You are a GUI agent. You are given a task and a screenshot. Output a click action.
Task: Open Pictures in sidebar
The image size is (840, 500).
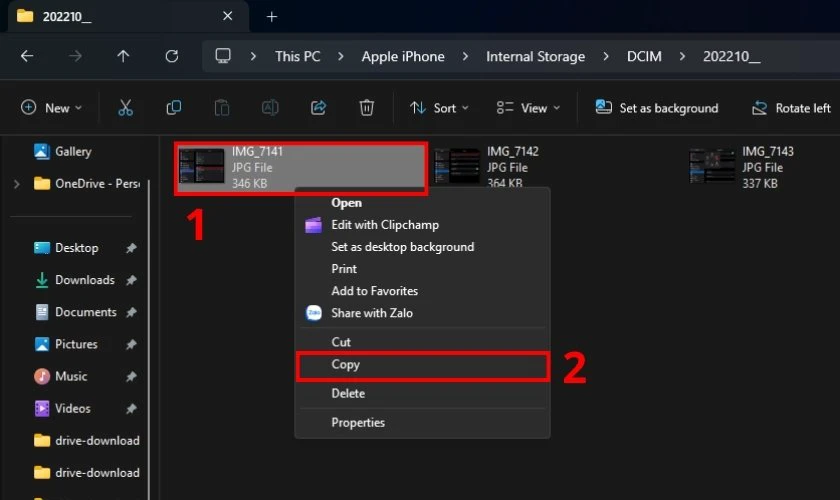(x=66, y=344)
